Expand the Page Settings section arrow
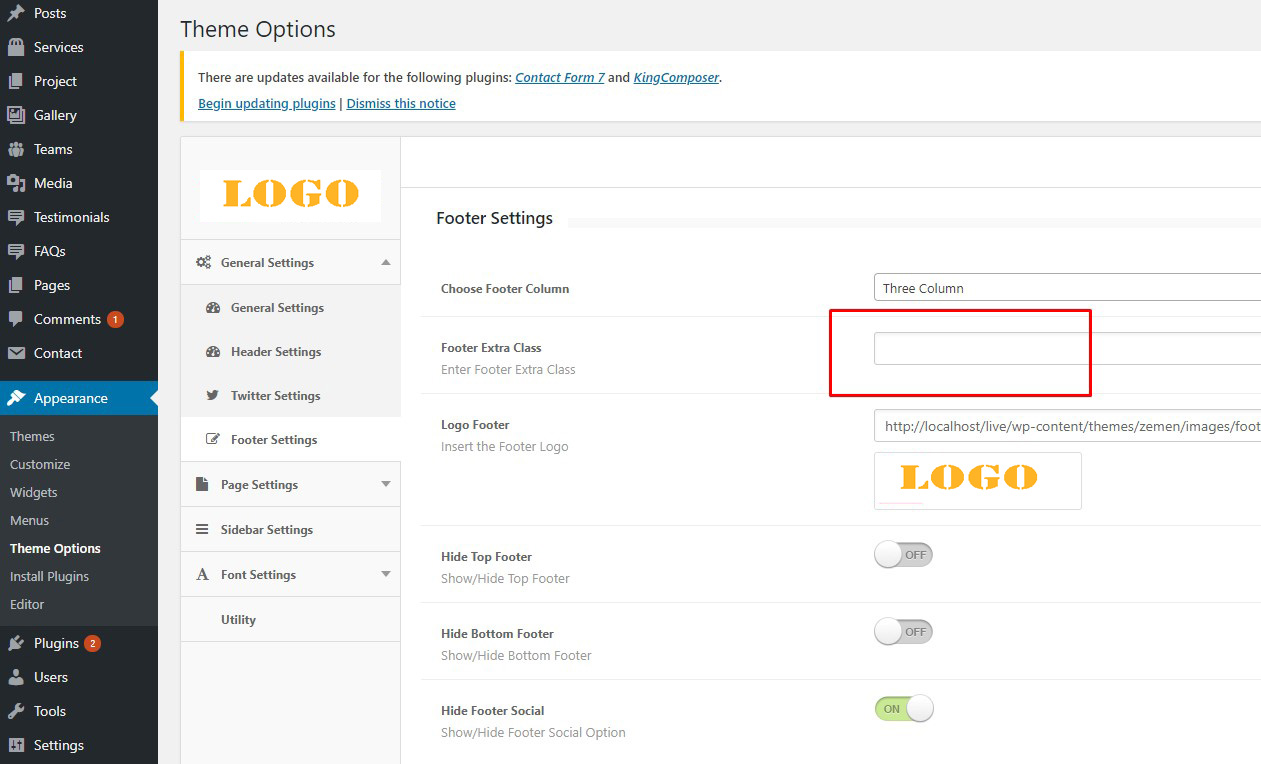This screenshot has width=1261, height=764. click(x=386, y=484)
